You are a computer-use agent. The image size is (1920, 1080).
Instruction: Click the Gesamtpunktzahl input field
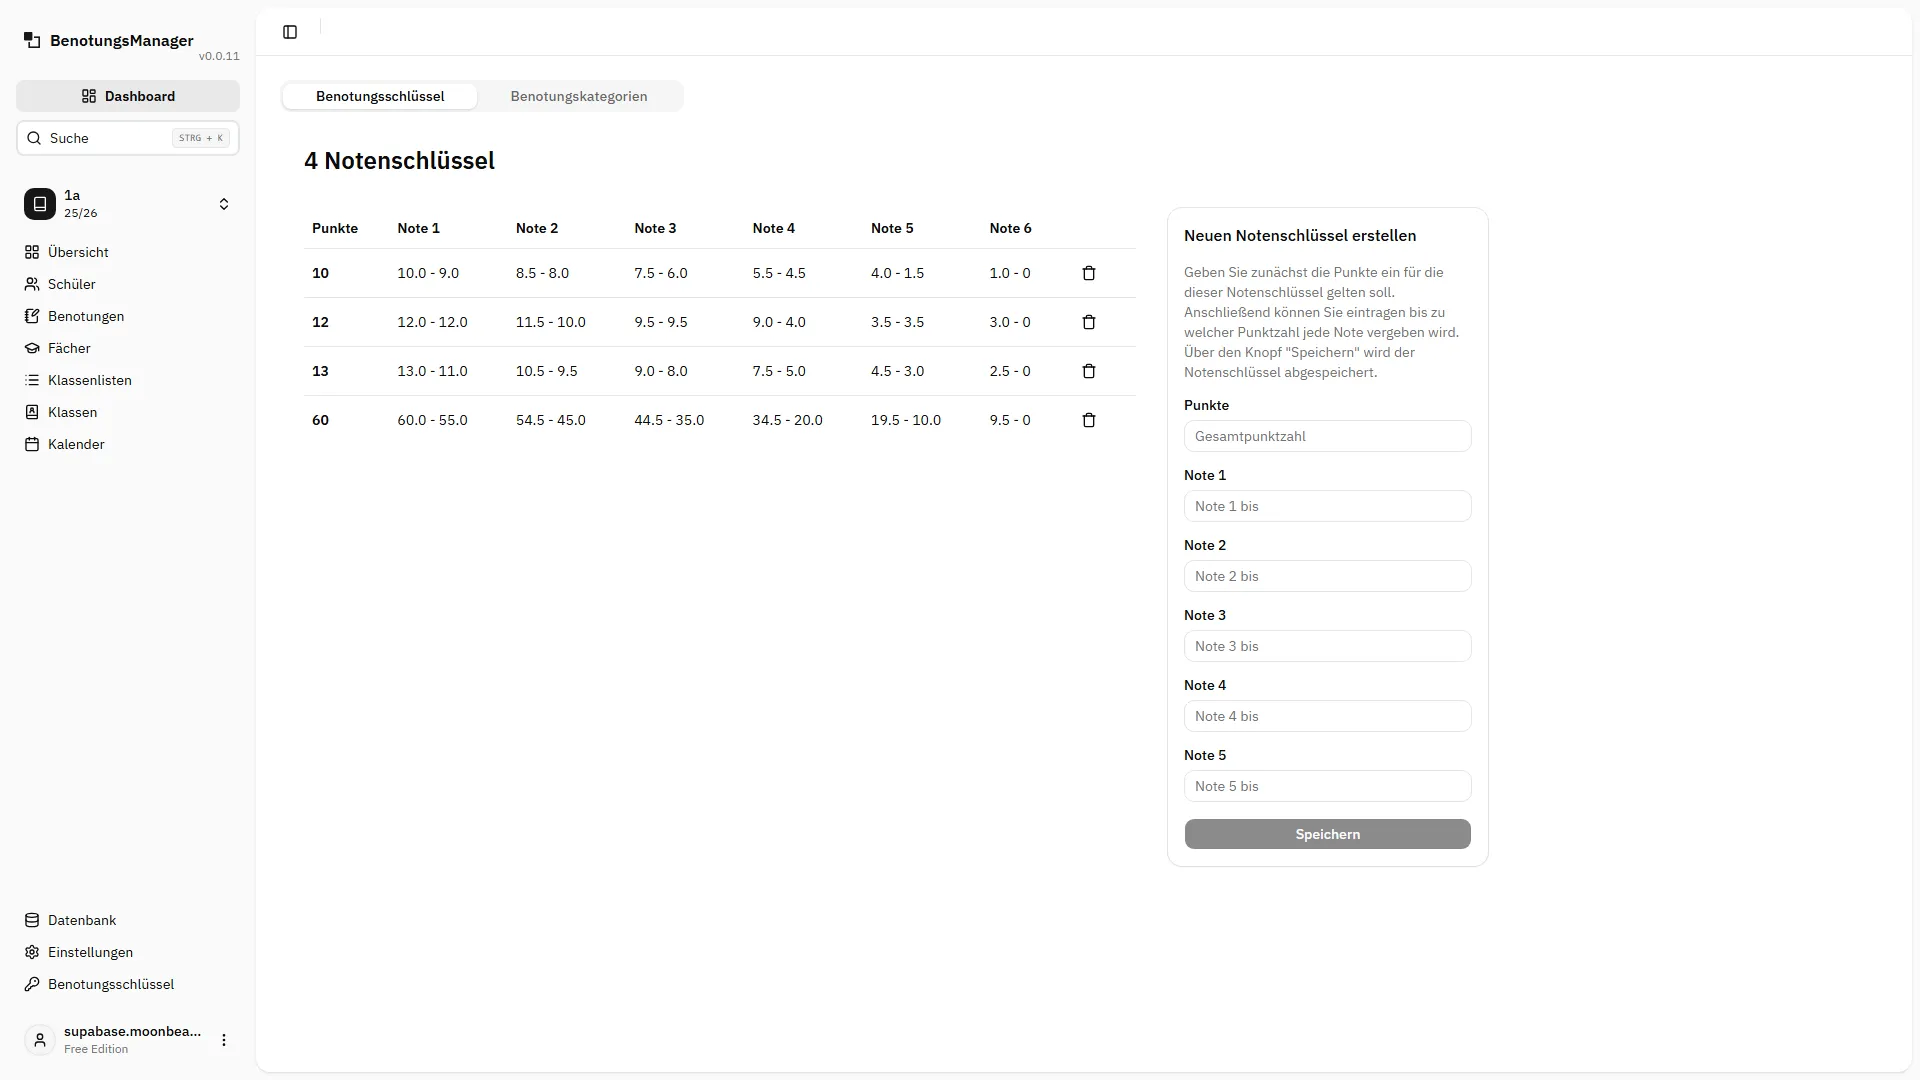[x=1327, y=436]
